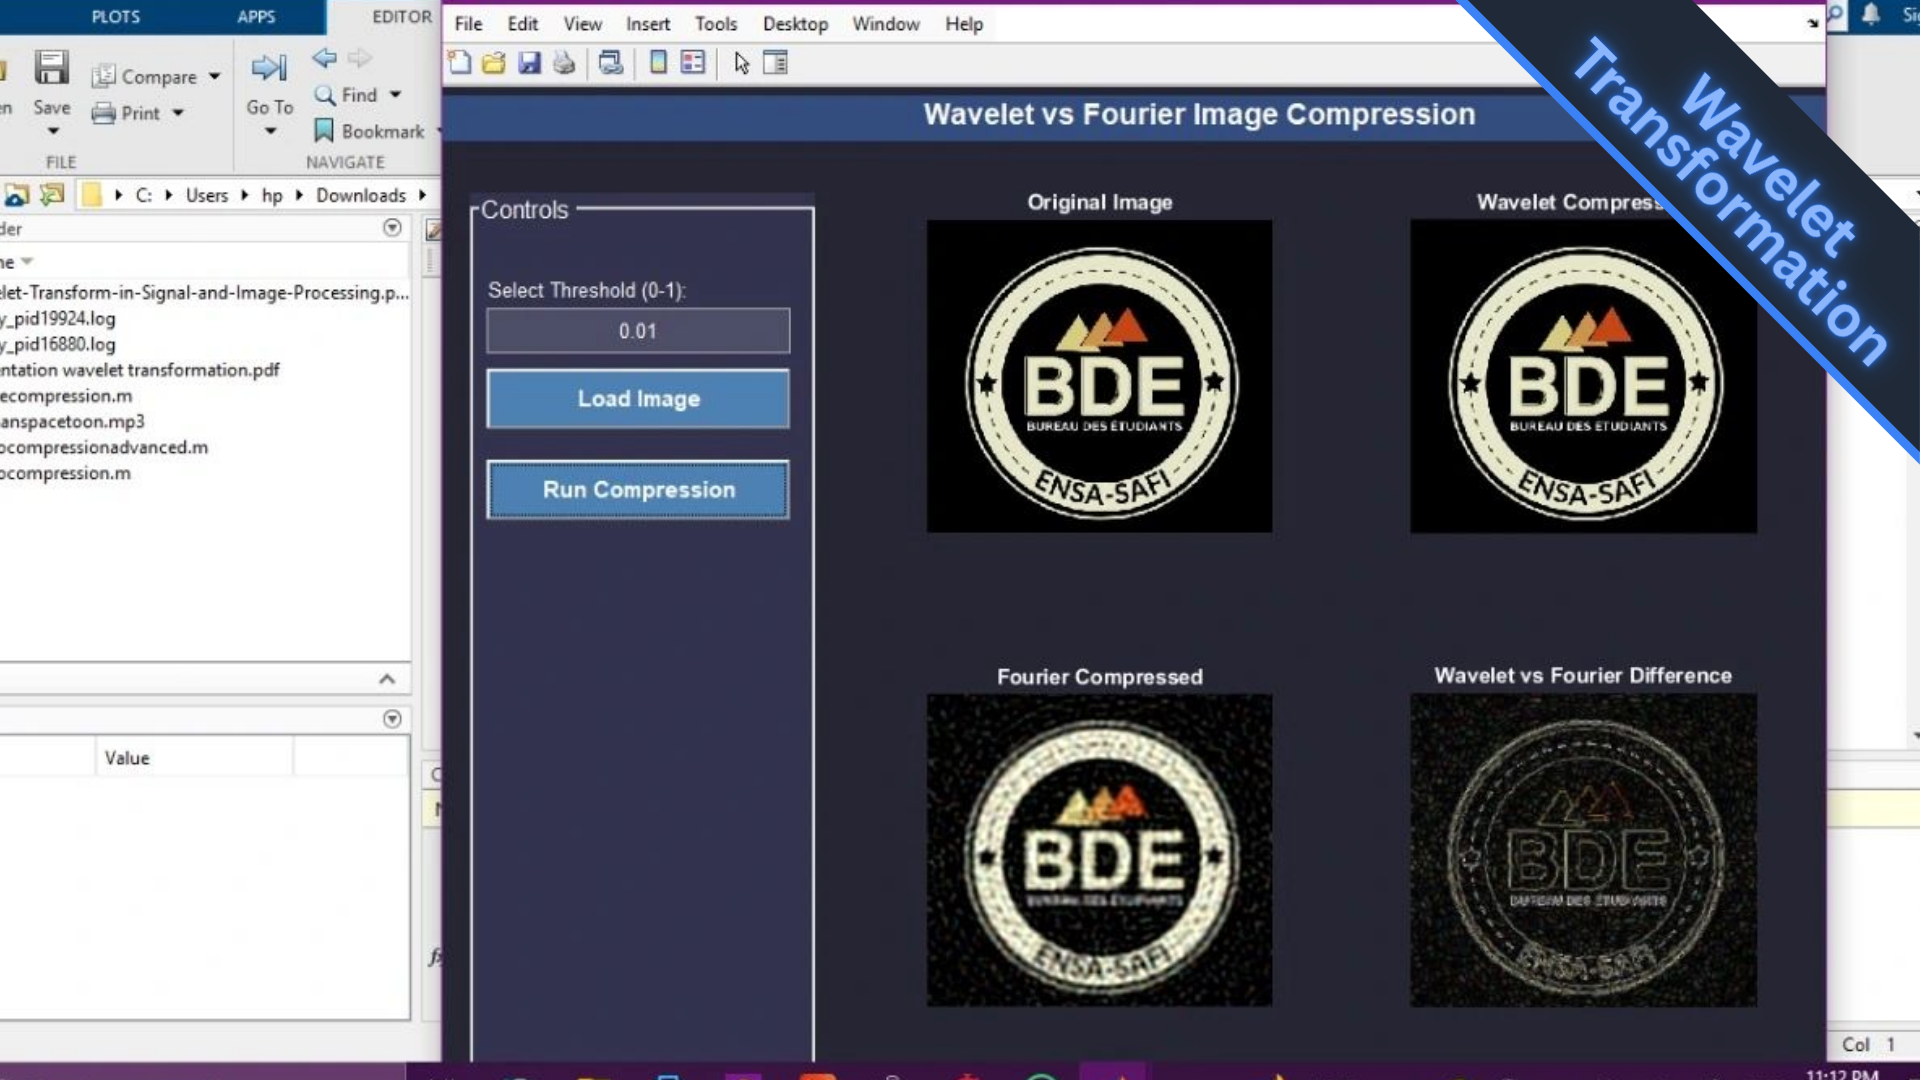Select the Edit Plot arrow tool
This screenshot has width=1920, height=1080.
(741, 63)
